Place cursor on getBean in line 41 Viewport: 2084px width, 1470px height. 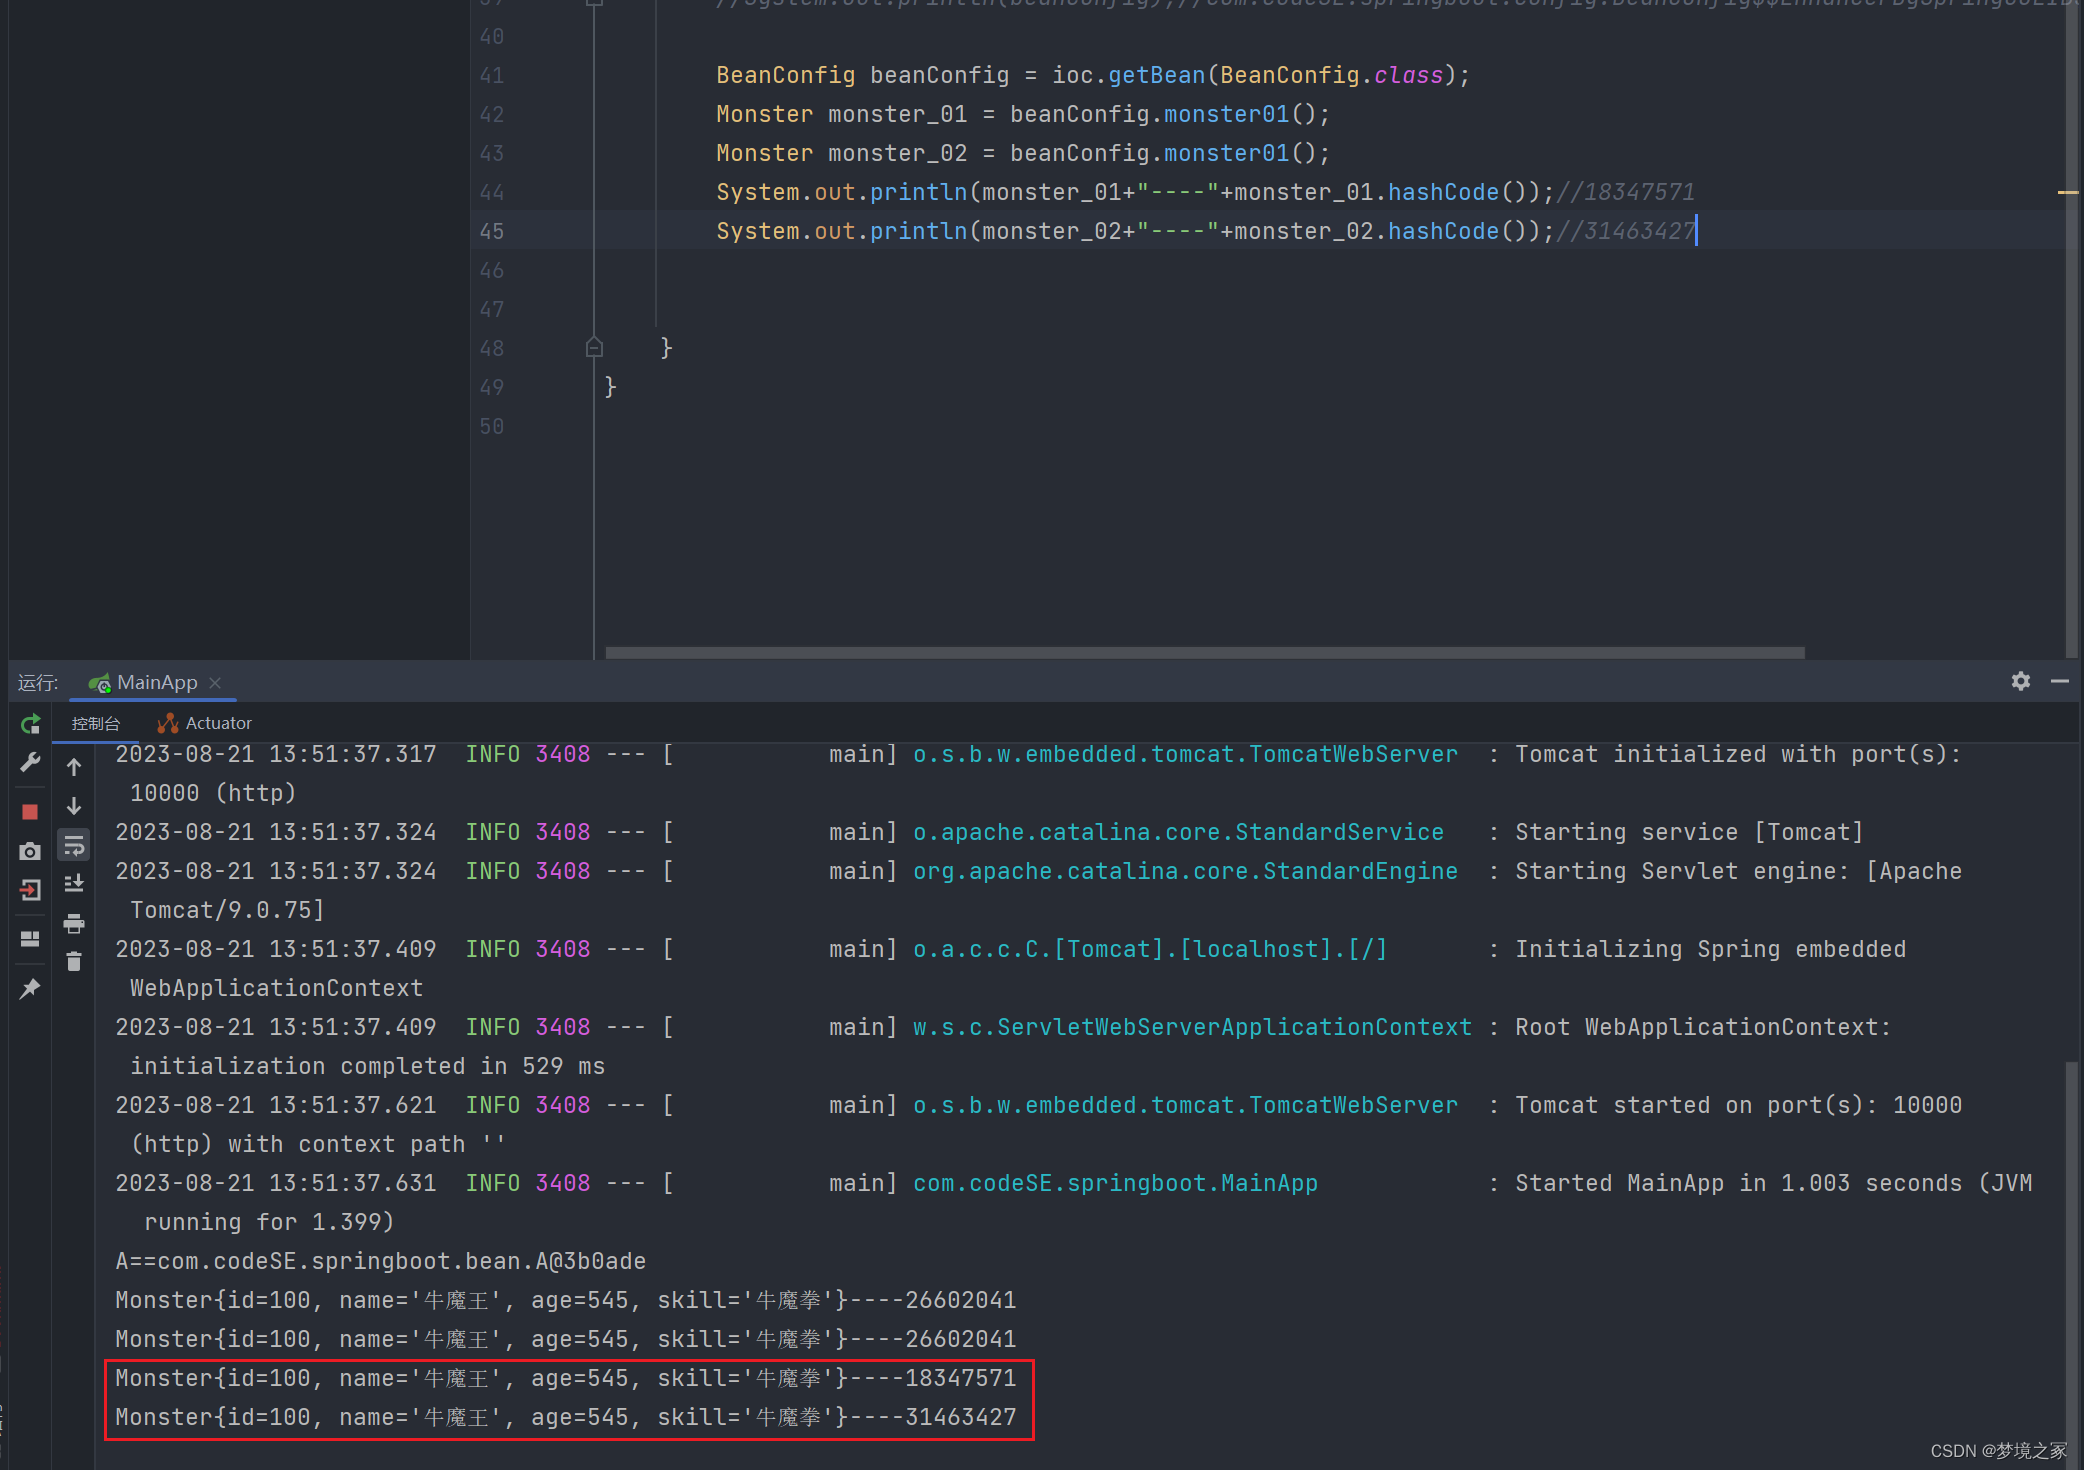[x=1157, y=75]
